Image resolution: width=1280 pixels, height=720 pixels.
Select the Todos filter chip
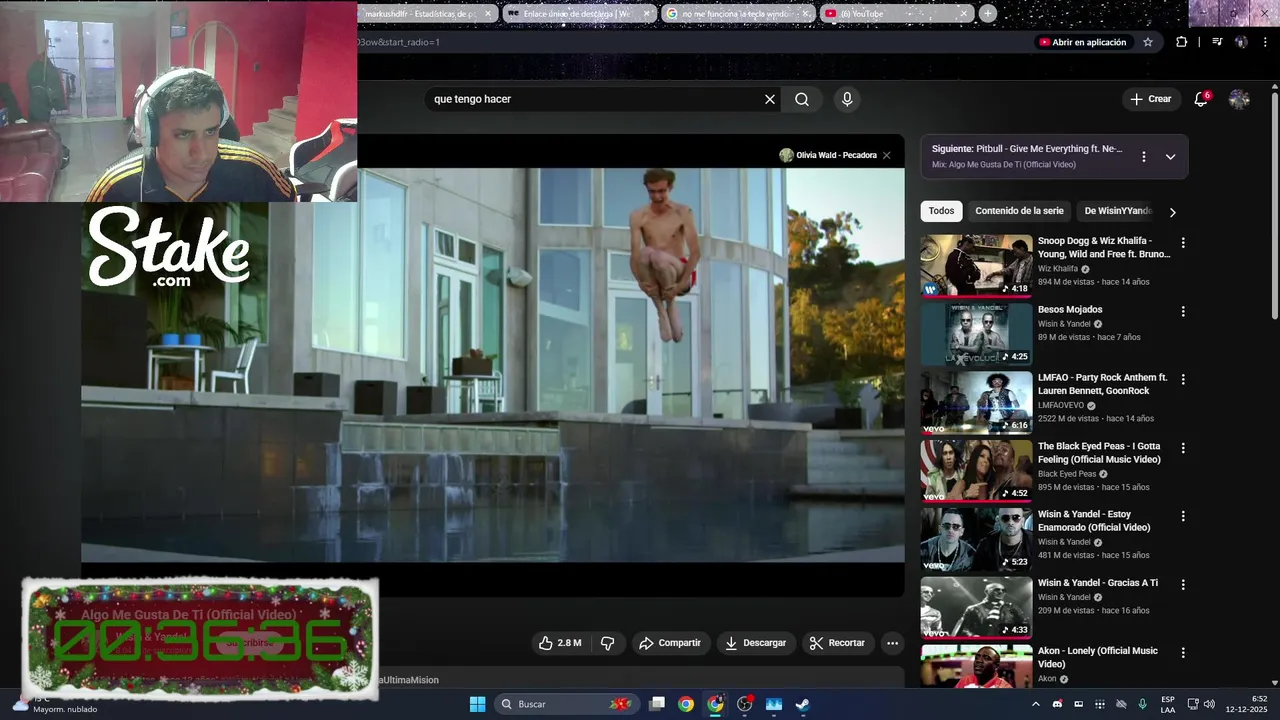(941, 211)
